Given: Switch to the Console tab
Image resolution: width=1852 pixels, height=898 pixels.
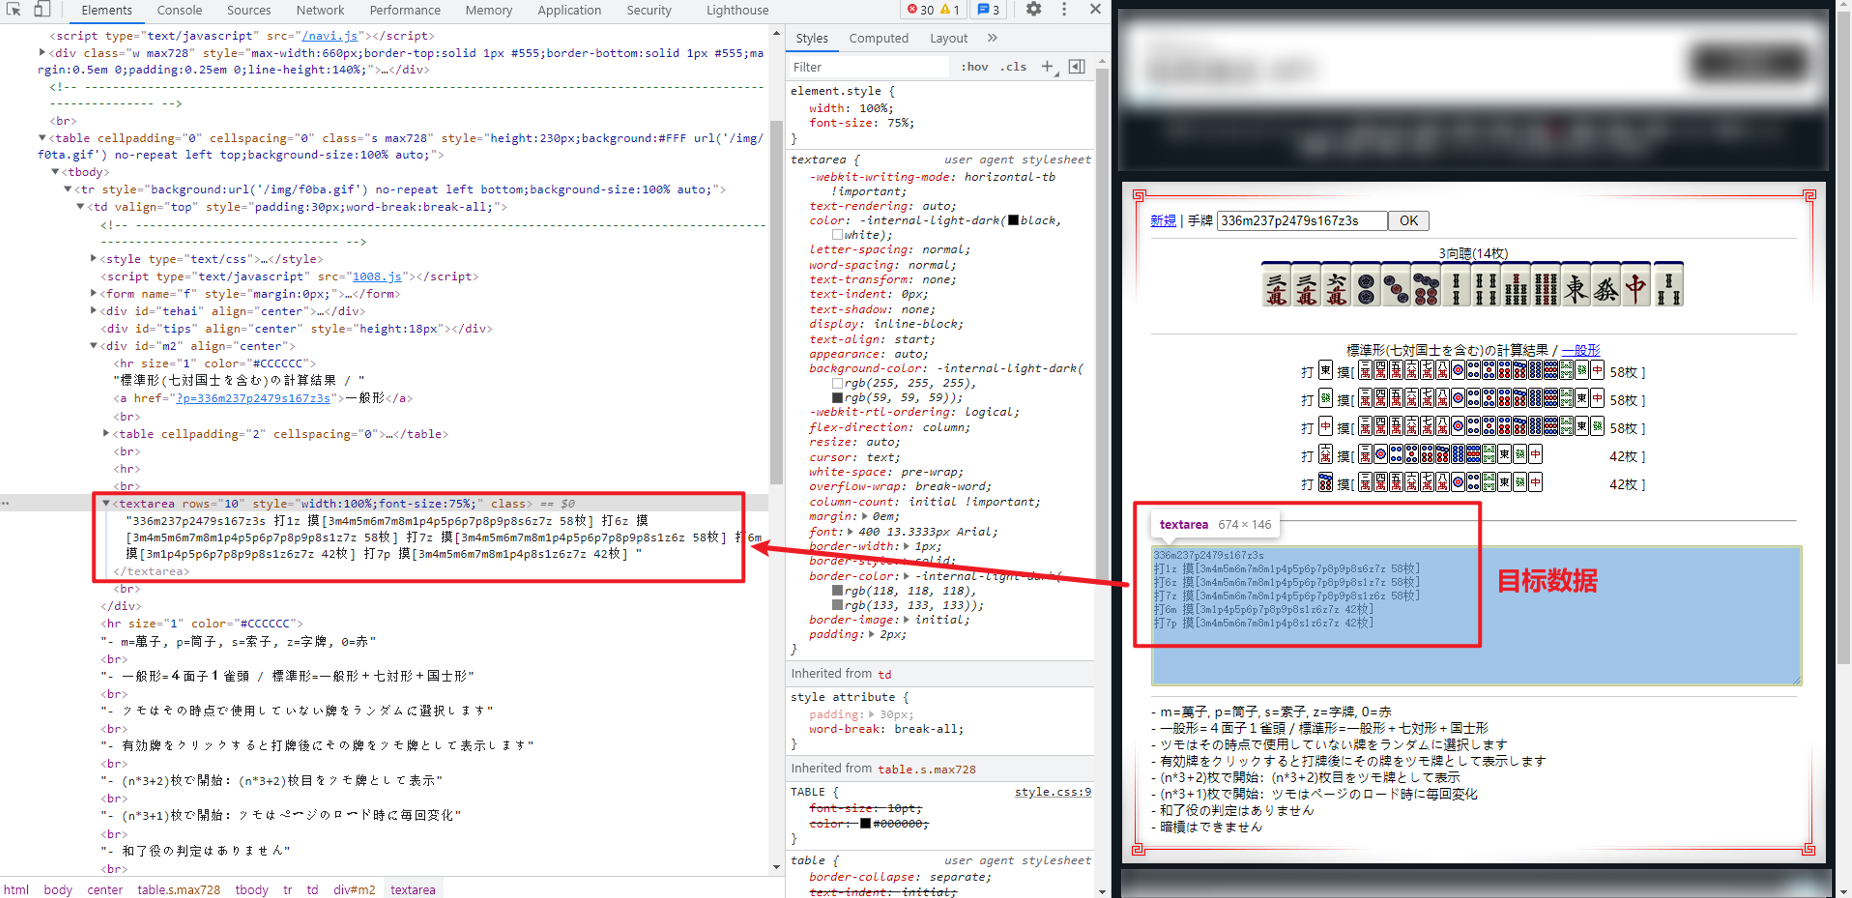Looking at the screenshot, I should tap(179, 10).
